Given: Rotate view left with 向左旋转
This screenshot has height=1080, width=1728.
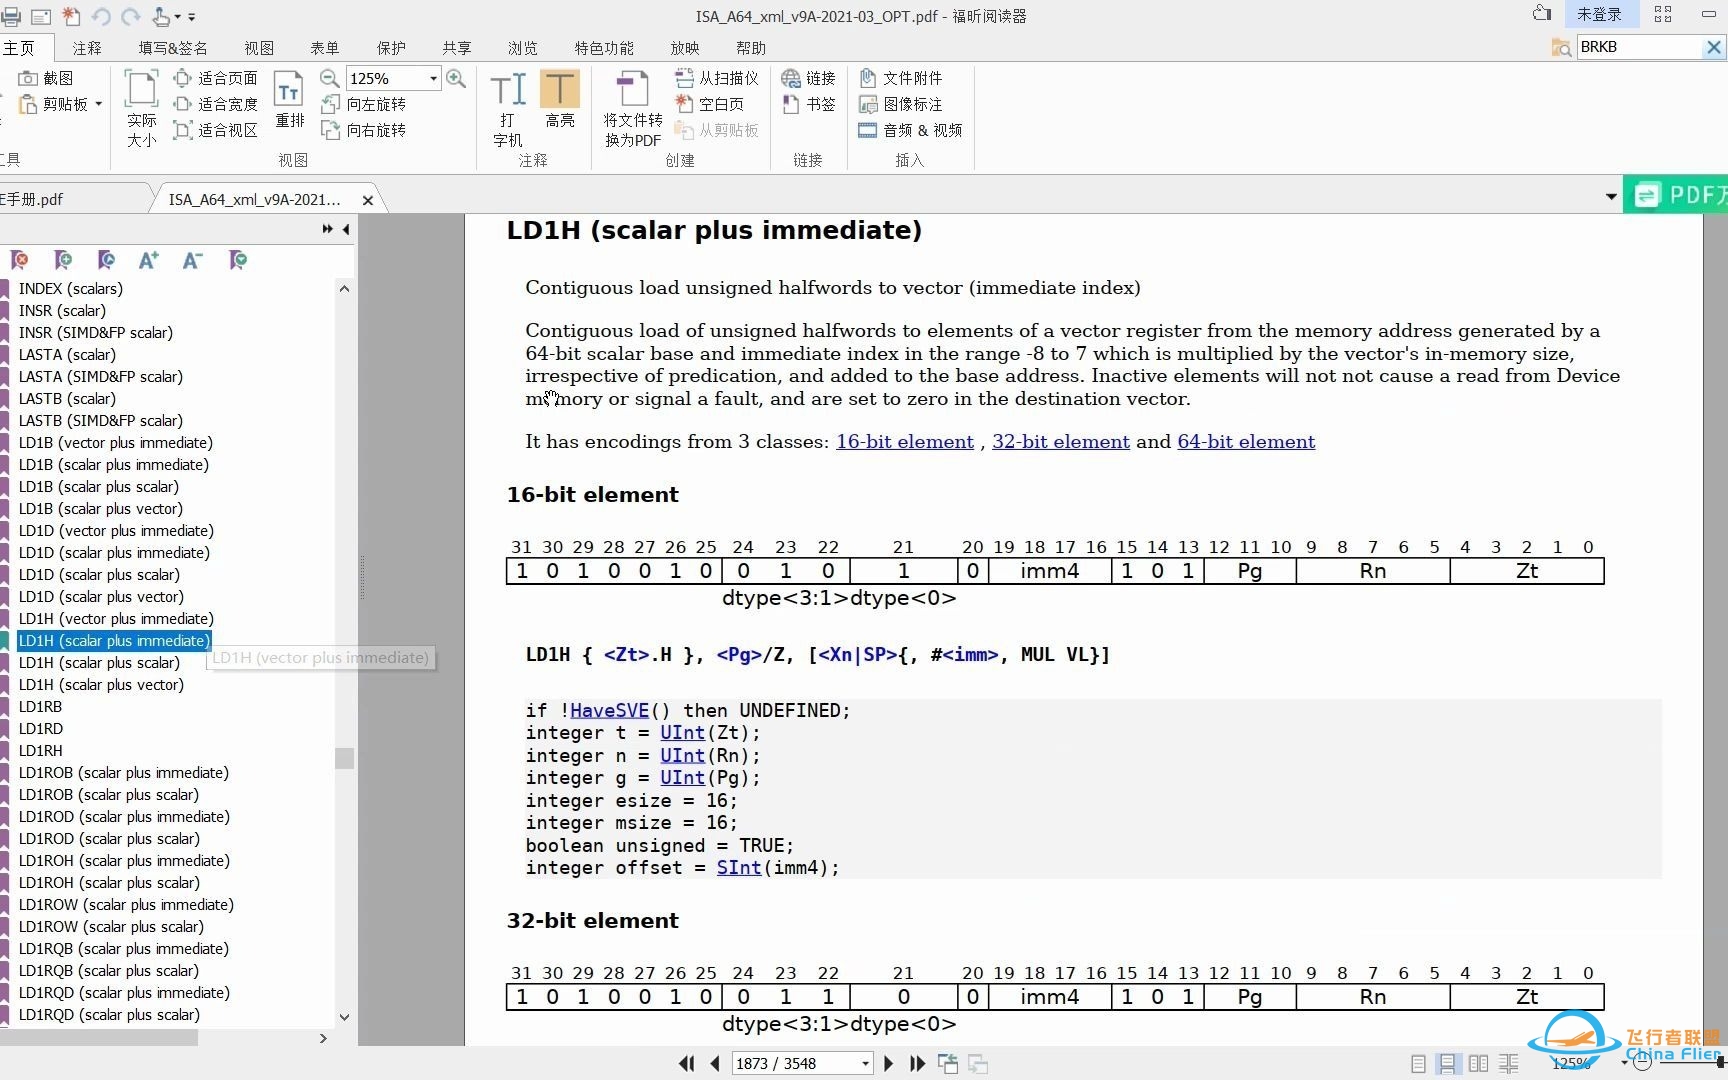Looking at the screenshot, I should [363, 104].
